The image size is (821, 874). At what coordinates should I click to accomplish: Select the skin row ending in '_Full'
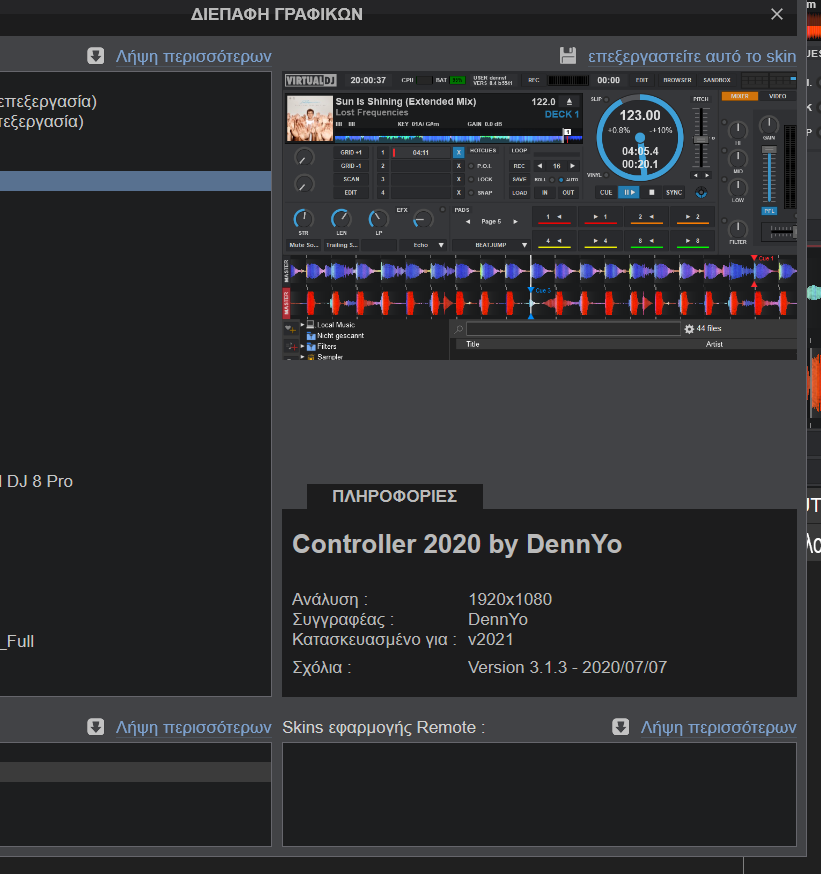135,641
